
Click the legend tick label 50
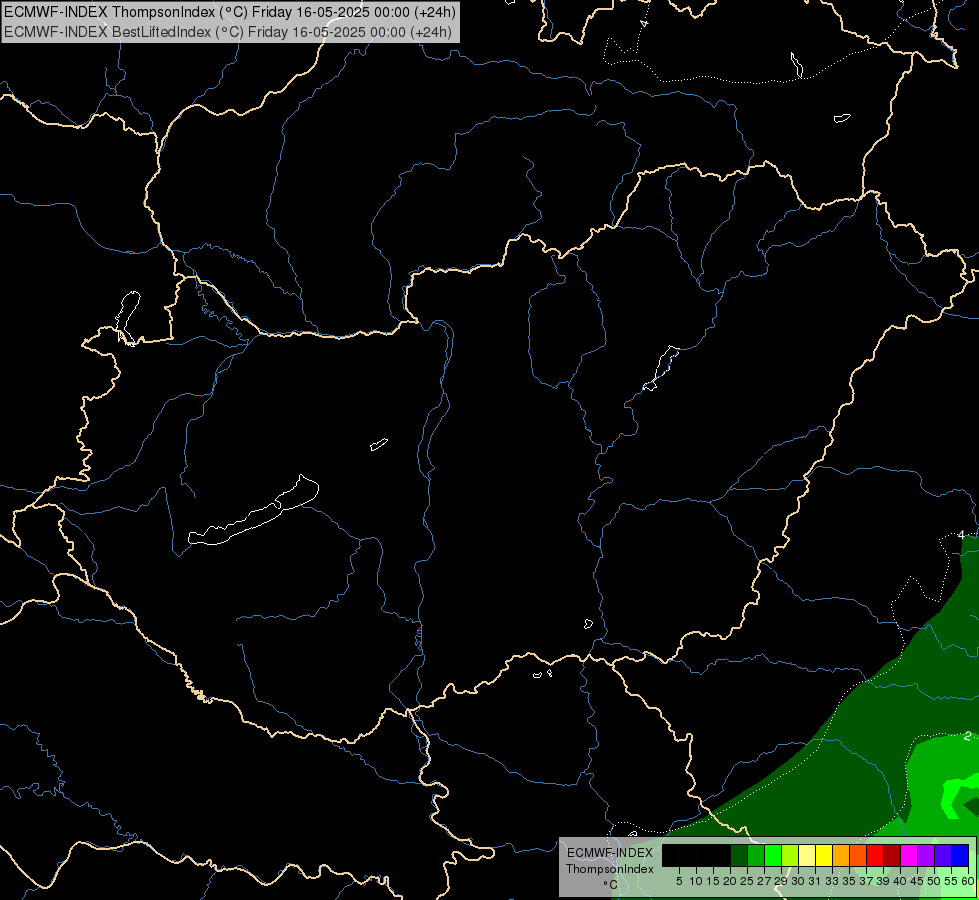point(933,881)
